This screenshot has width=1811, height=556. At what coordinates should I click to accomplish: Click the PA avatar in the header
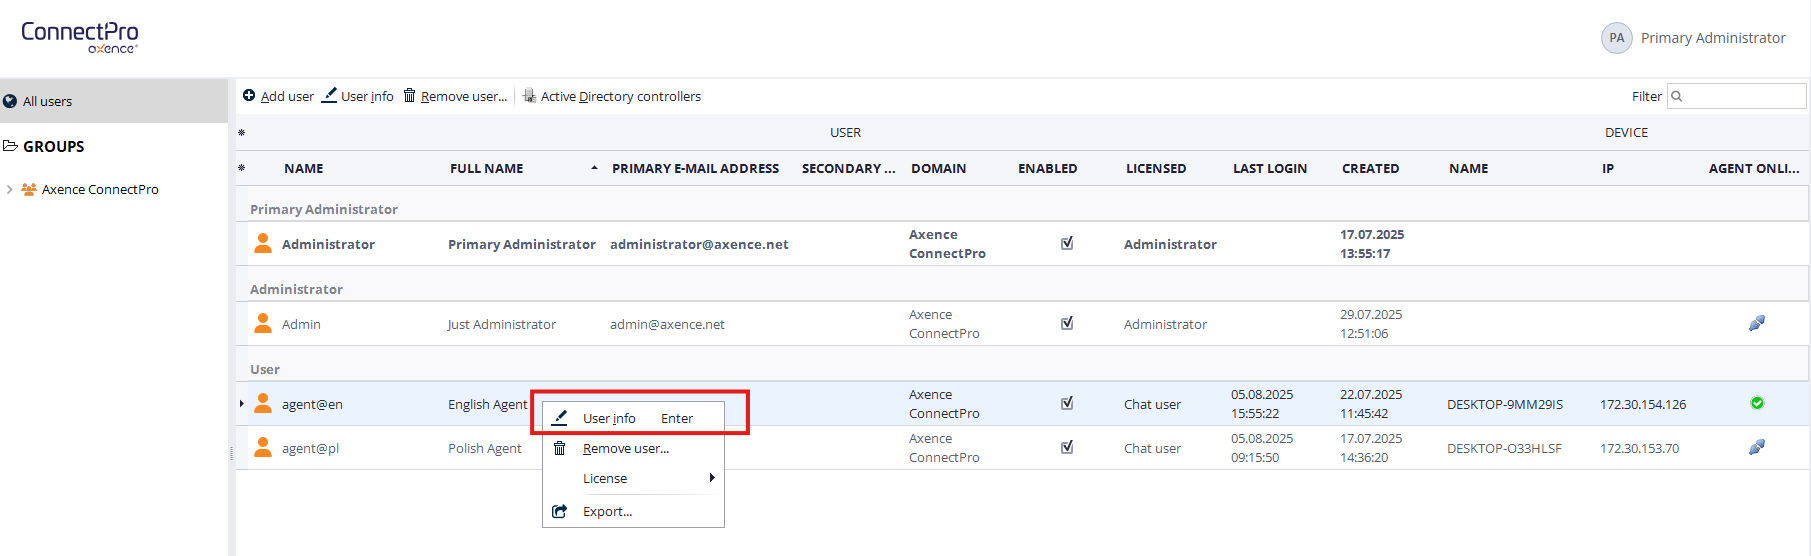pos(1616,38)
